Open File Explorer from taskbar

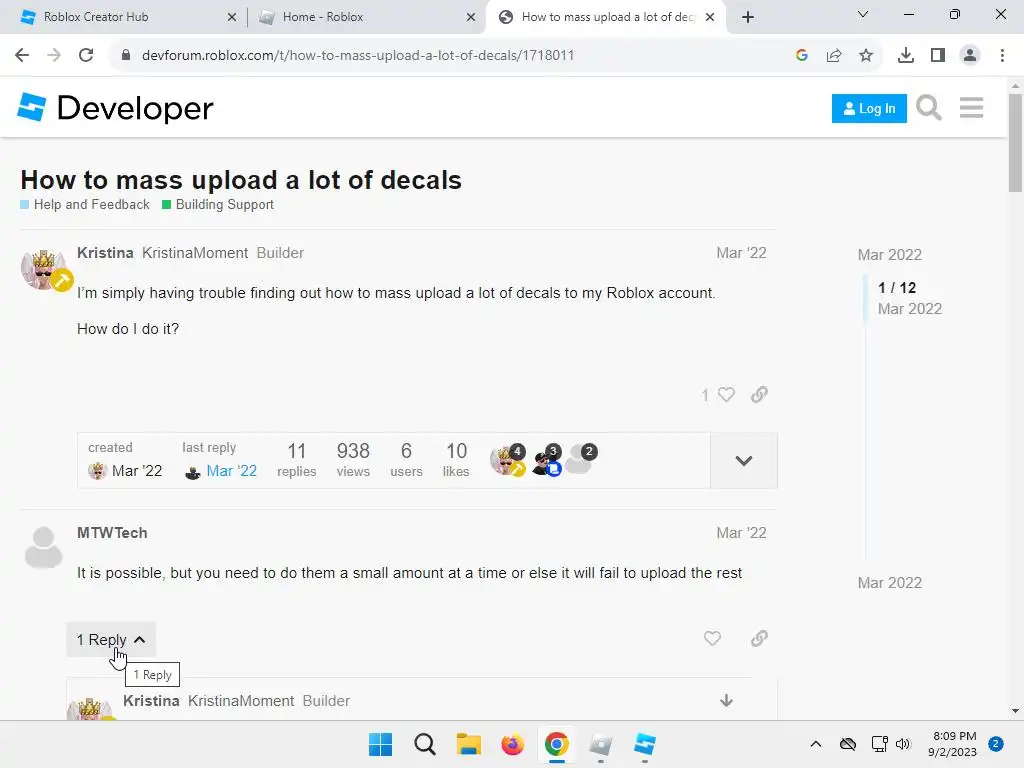tap(468, 744)
